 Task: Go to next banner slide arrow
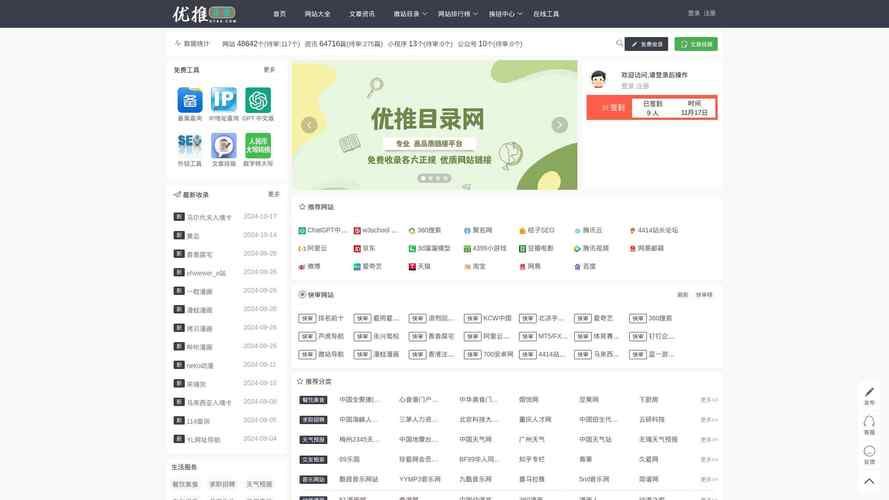coord(559,125)
